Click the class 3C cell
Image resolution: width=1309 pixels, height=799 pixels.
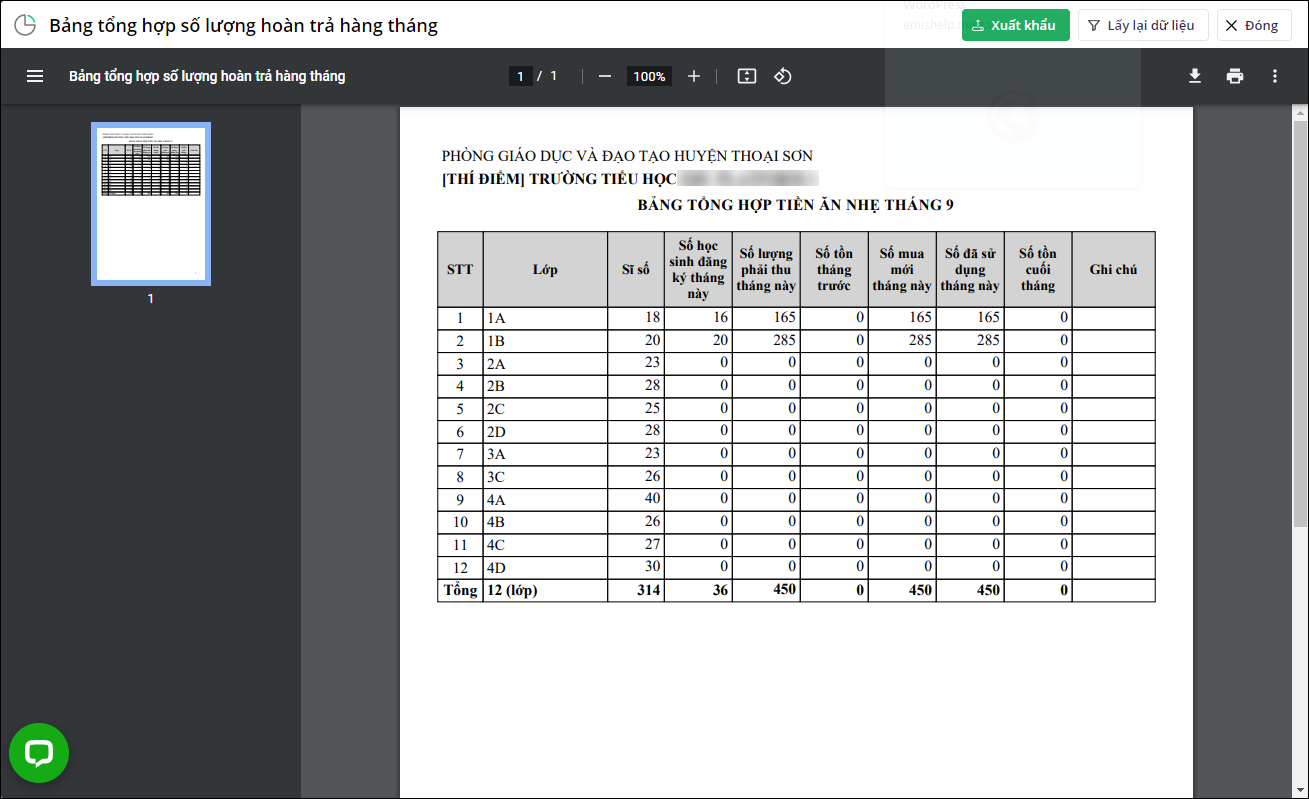(x=545, y=477)
